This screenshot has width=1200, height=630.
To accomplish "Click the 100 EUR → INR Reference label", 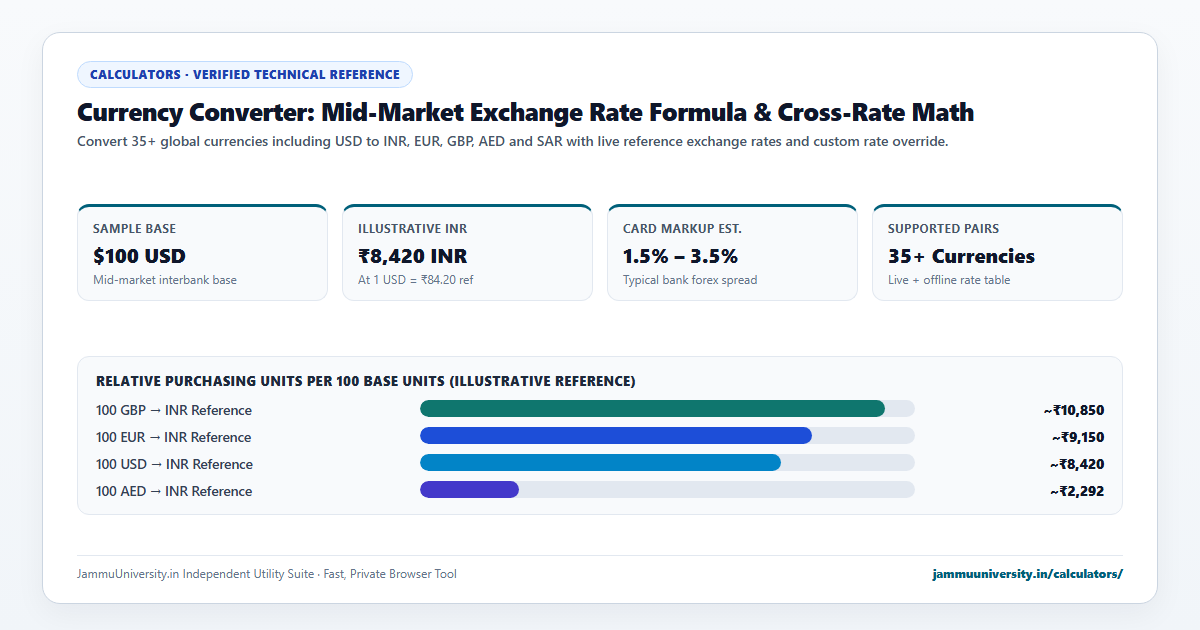I will [x=174, y=437].
